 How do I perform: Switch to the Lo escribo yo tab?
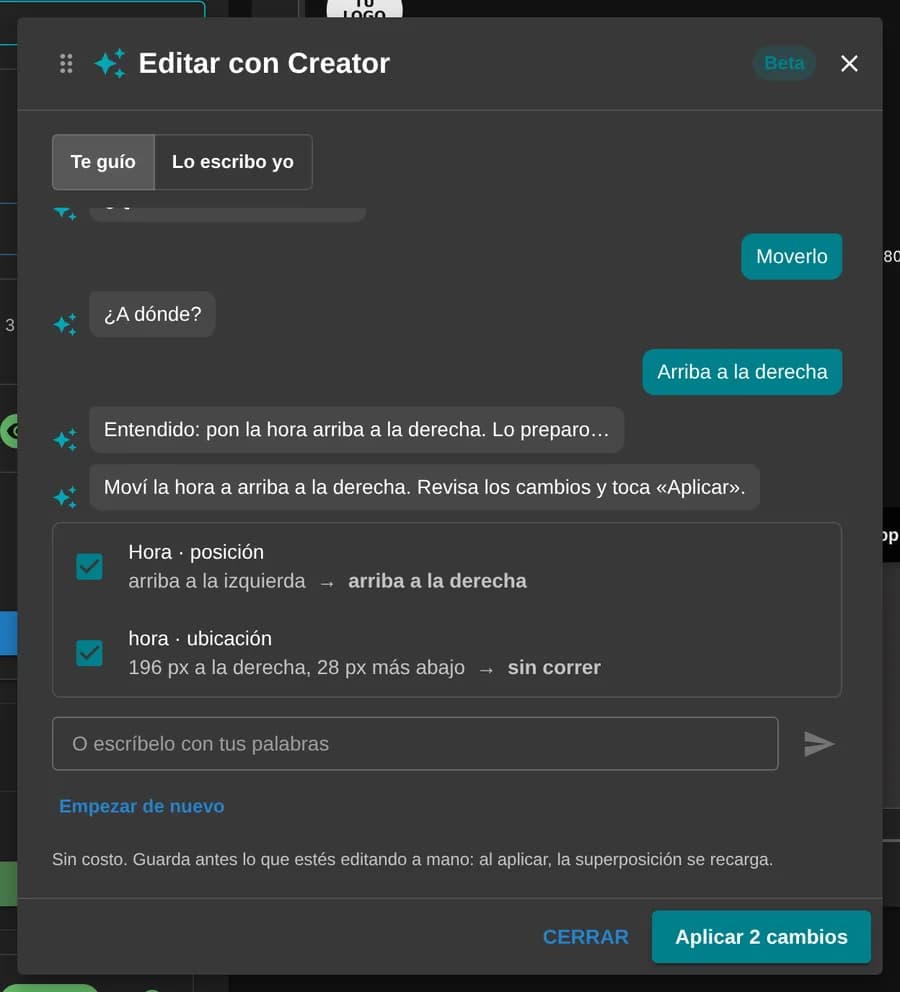(x=233, y=162)
